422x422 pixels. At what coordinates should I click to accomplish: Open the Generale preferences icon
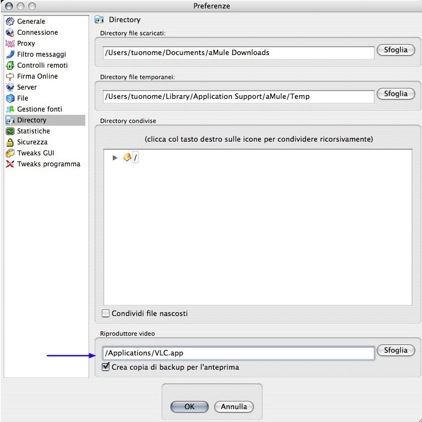click(10, 22)
